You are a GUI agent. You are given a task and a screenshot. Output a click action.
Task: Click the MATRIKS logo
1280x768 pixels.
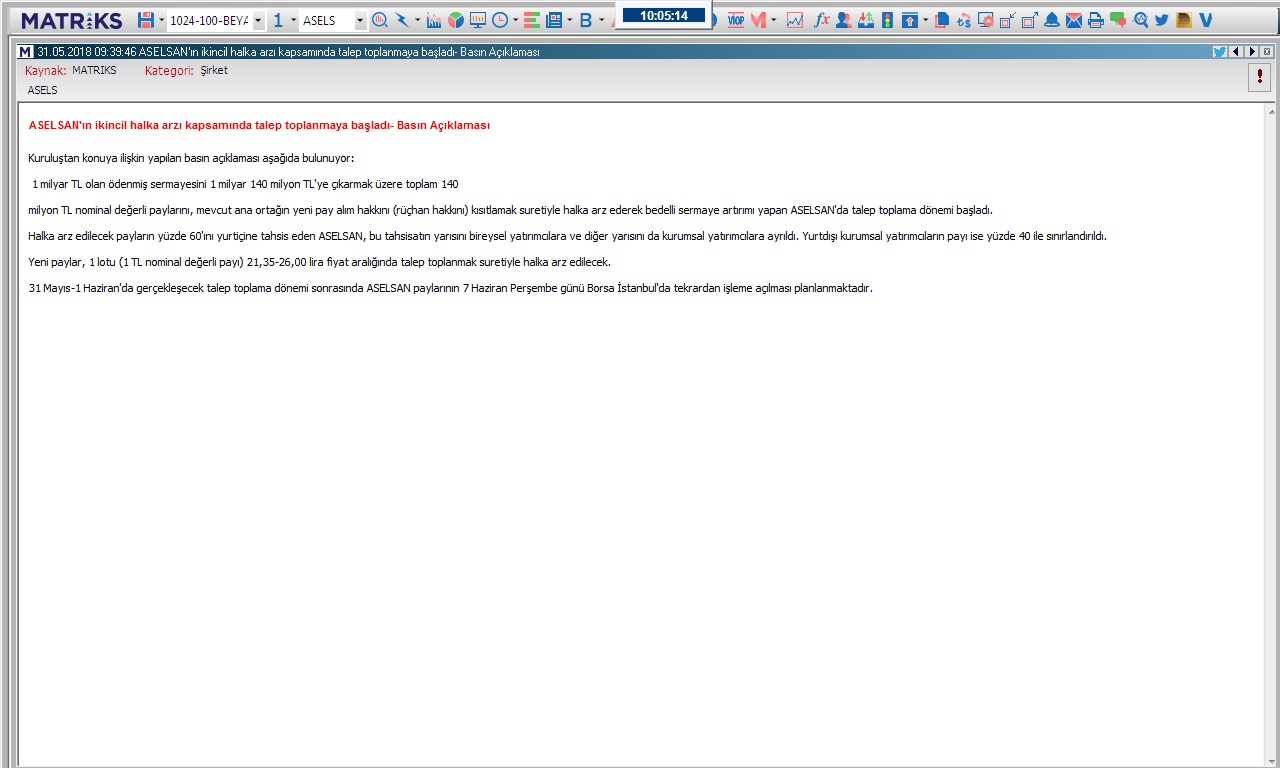pyautogui.click(x=71, y=21)
